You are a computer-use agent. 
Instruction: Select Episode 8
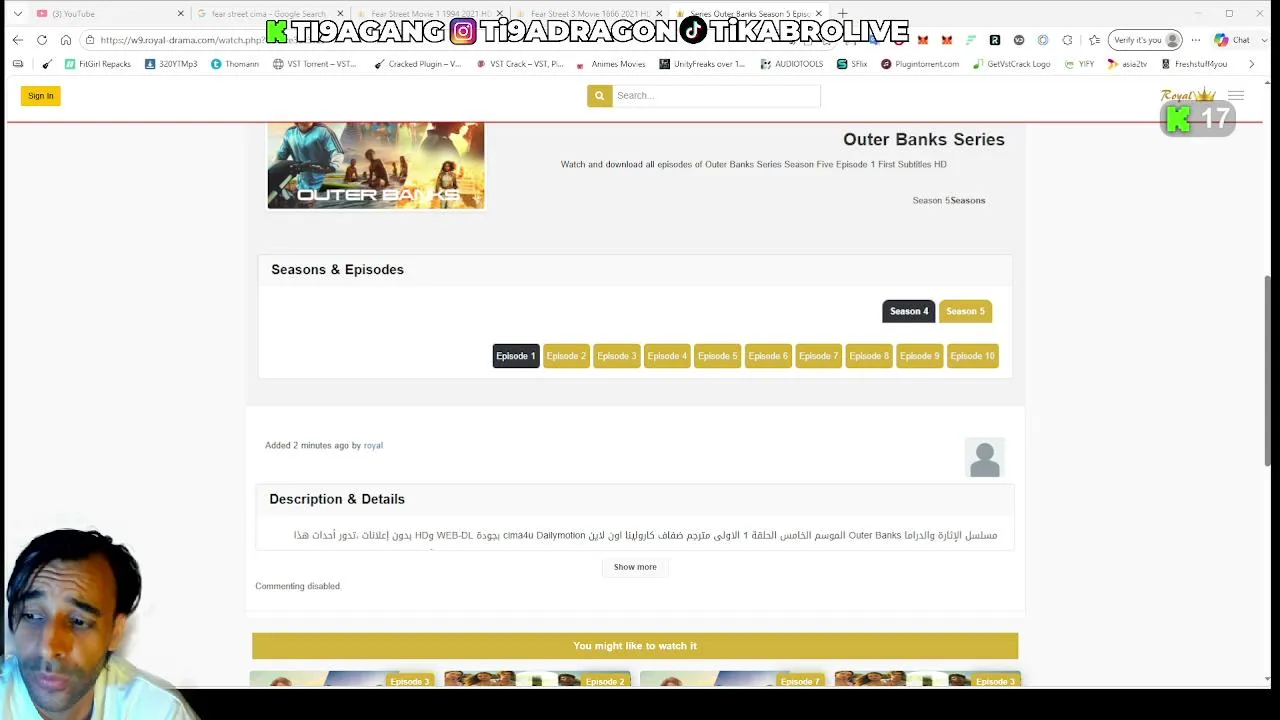[869, 356]
